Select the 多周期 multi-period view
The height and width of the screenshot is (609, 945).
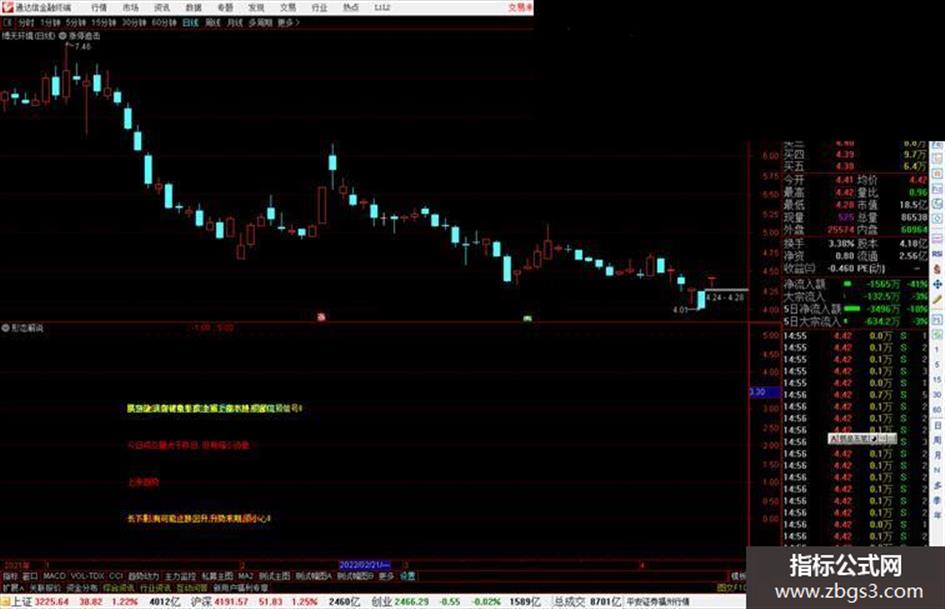pyautogui.click(x=260, y=23)
